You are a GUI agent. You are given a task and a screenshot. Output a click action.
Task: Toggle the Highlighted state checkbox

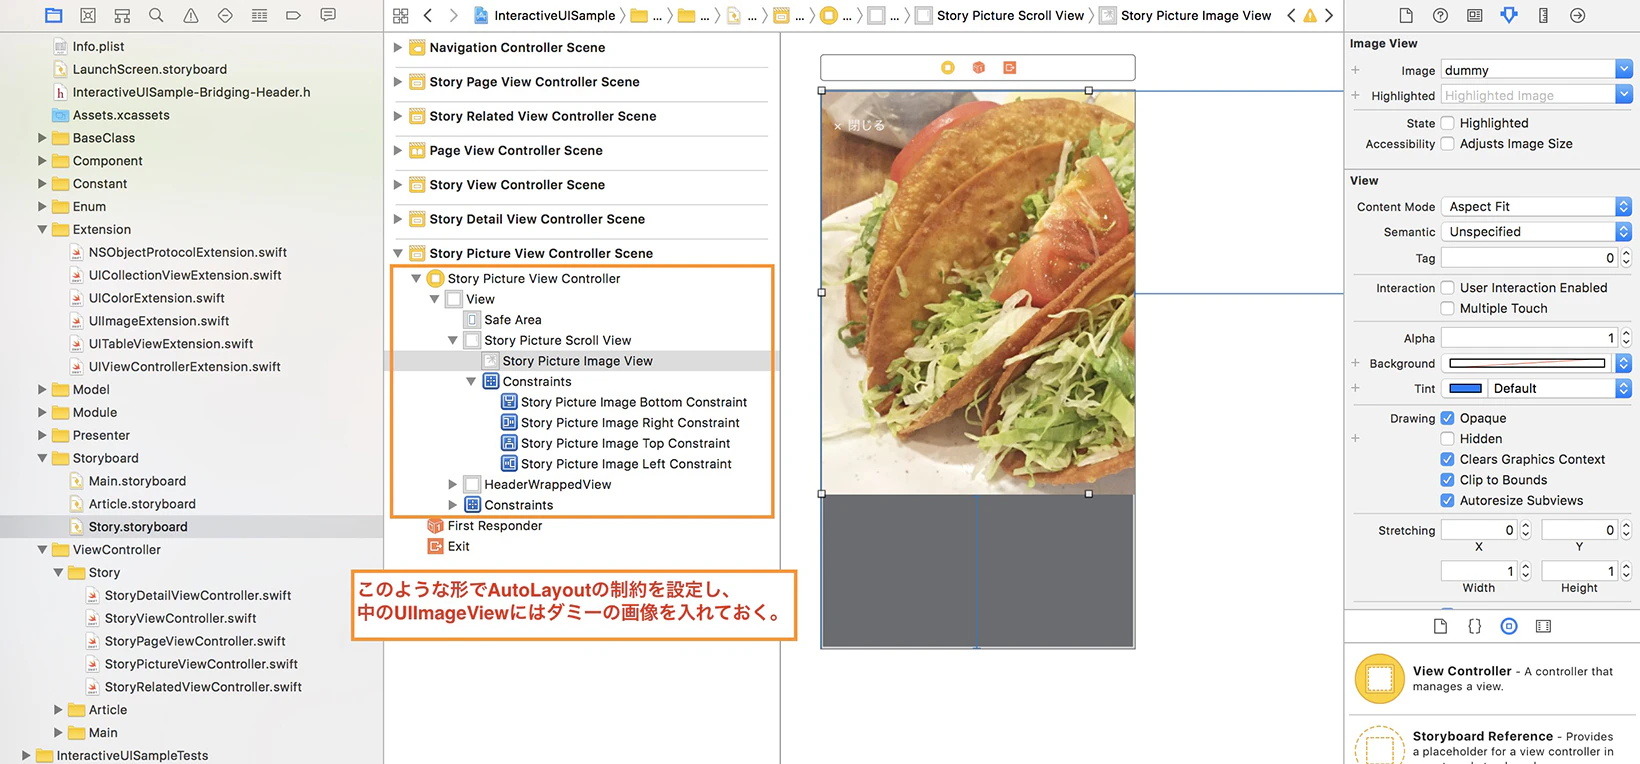click(x=1447, y=123)
